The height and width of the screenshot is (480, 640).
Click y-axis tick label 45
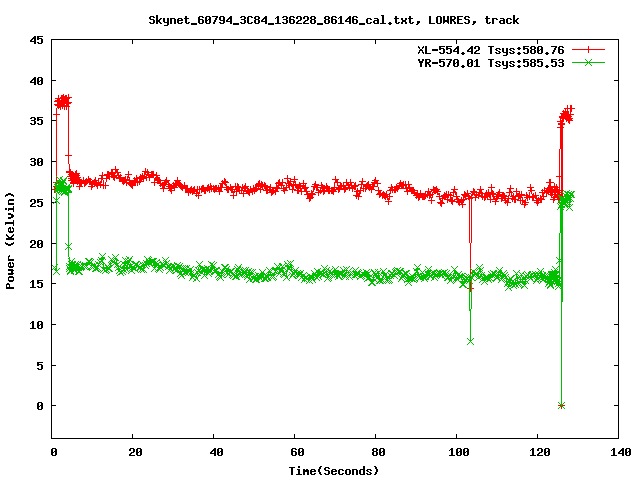coord(36,40)
